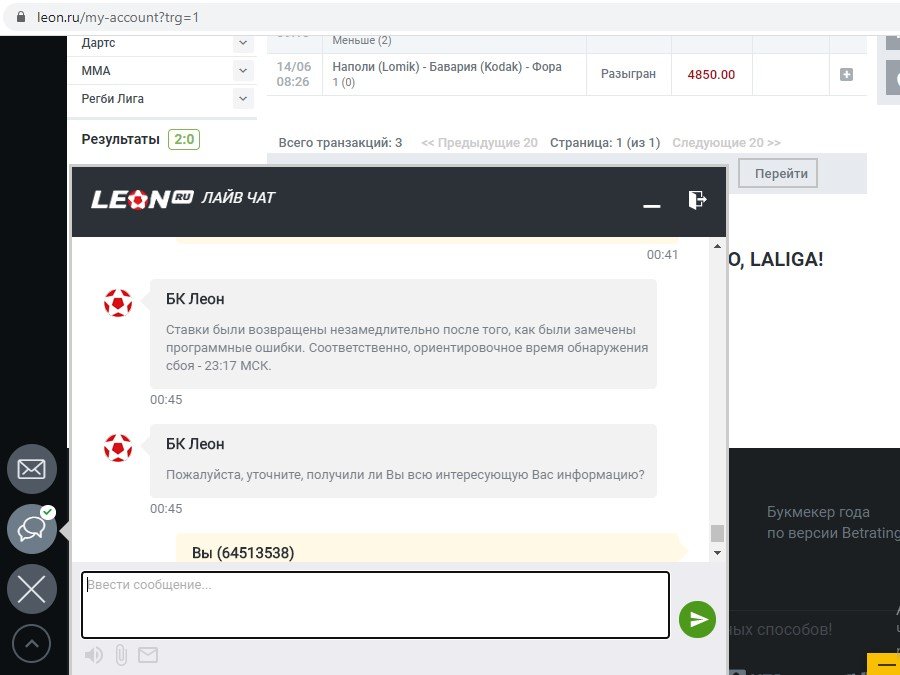Screen dimensions: 900x675
Task: Click the chat bubbles sidebar button
Action: 32,529
